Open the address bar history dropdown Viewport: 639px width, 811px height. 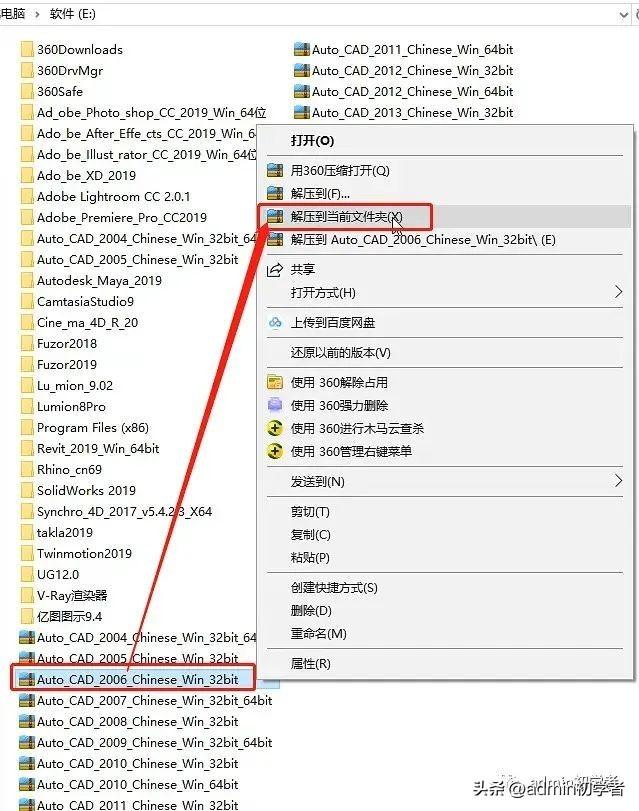coord(624,14)
